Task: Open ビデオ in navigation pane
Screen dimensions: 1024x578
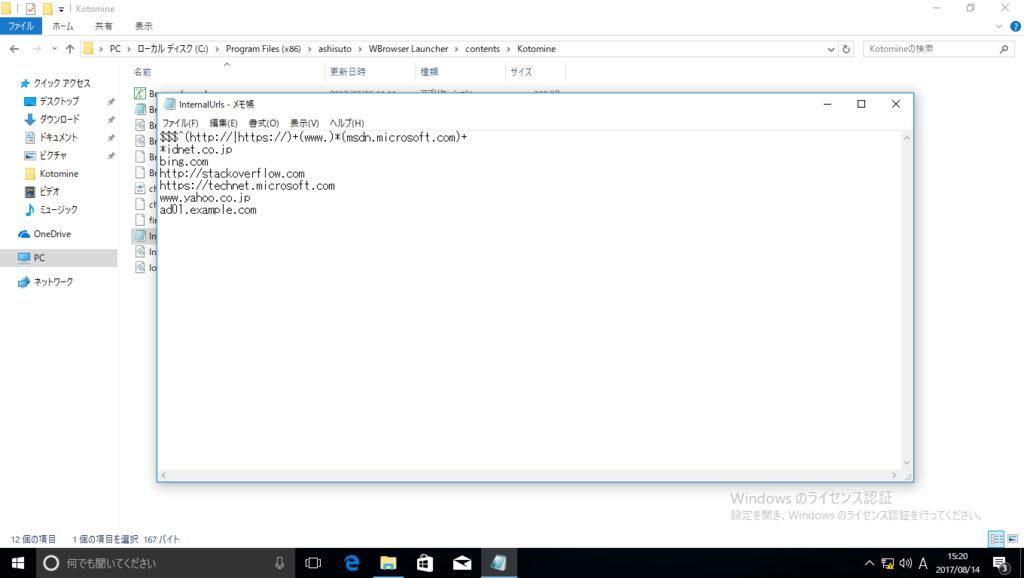Action: [49, 191]
